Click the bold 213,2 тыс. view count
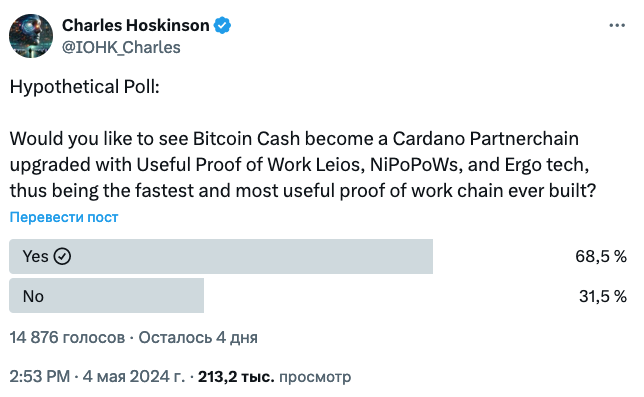 [x=236, y=376]
